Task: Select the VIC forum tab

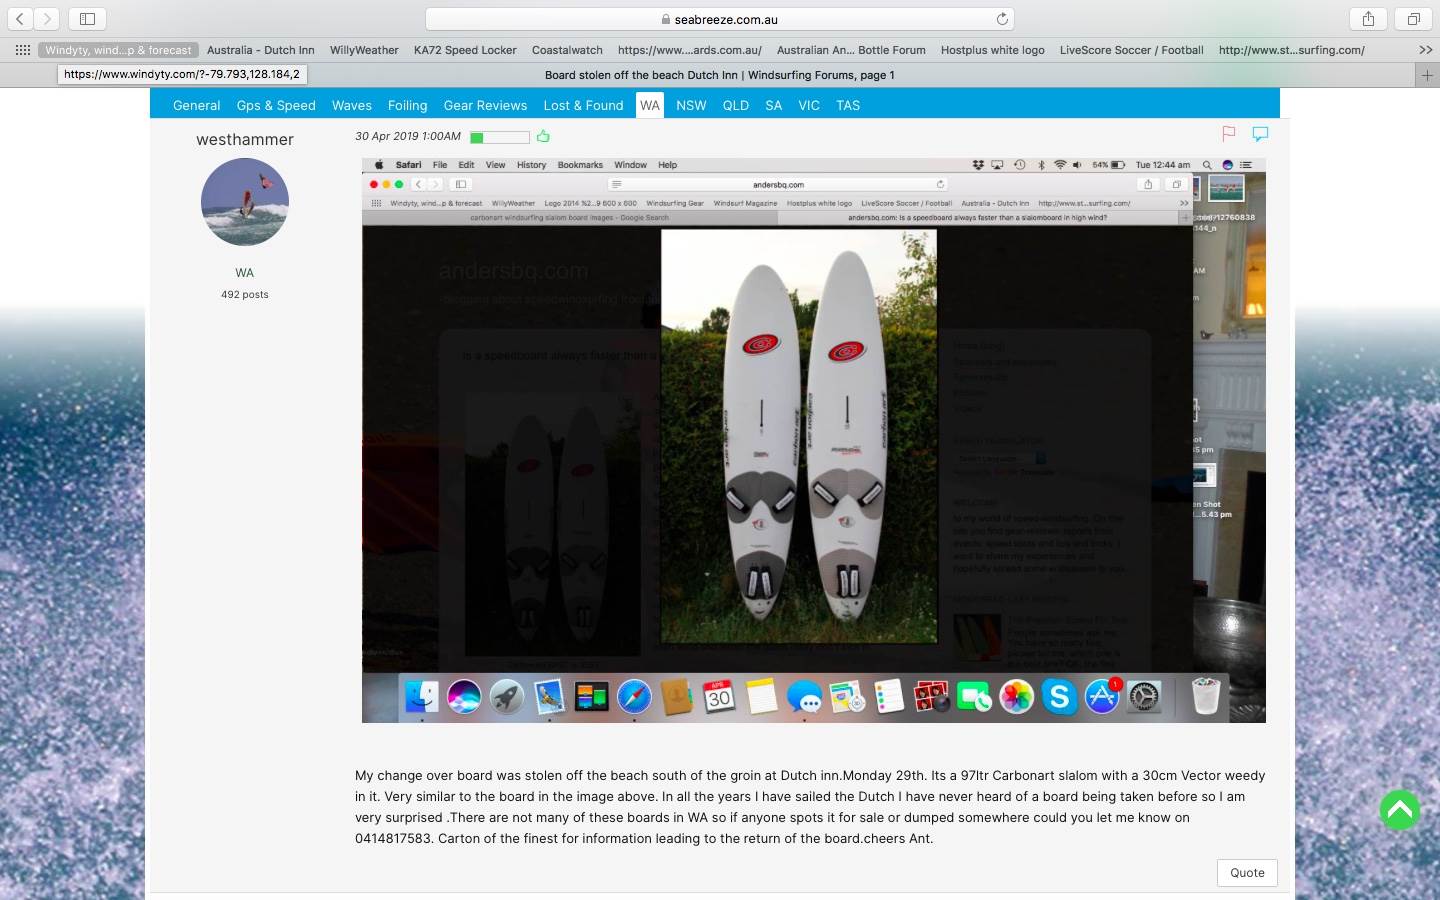Action: point(809,105)
